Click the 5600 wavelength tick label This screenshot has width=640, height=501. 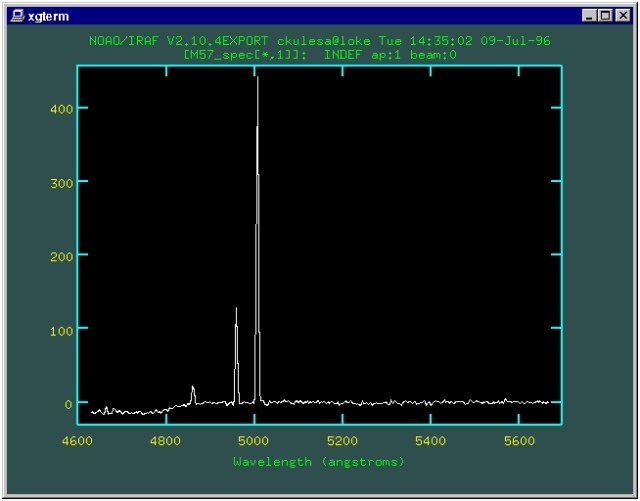coord(518,441)
